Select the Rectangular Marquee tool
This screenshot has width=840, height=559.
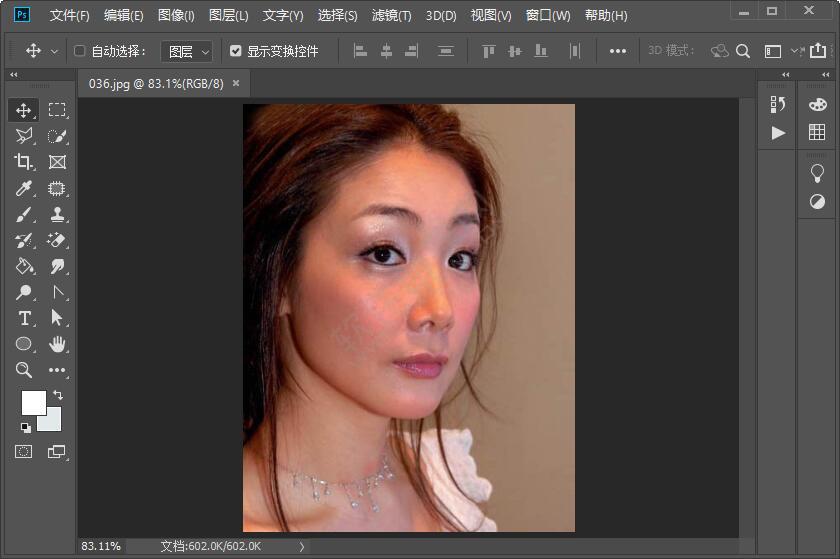point(57,110)
